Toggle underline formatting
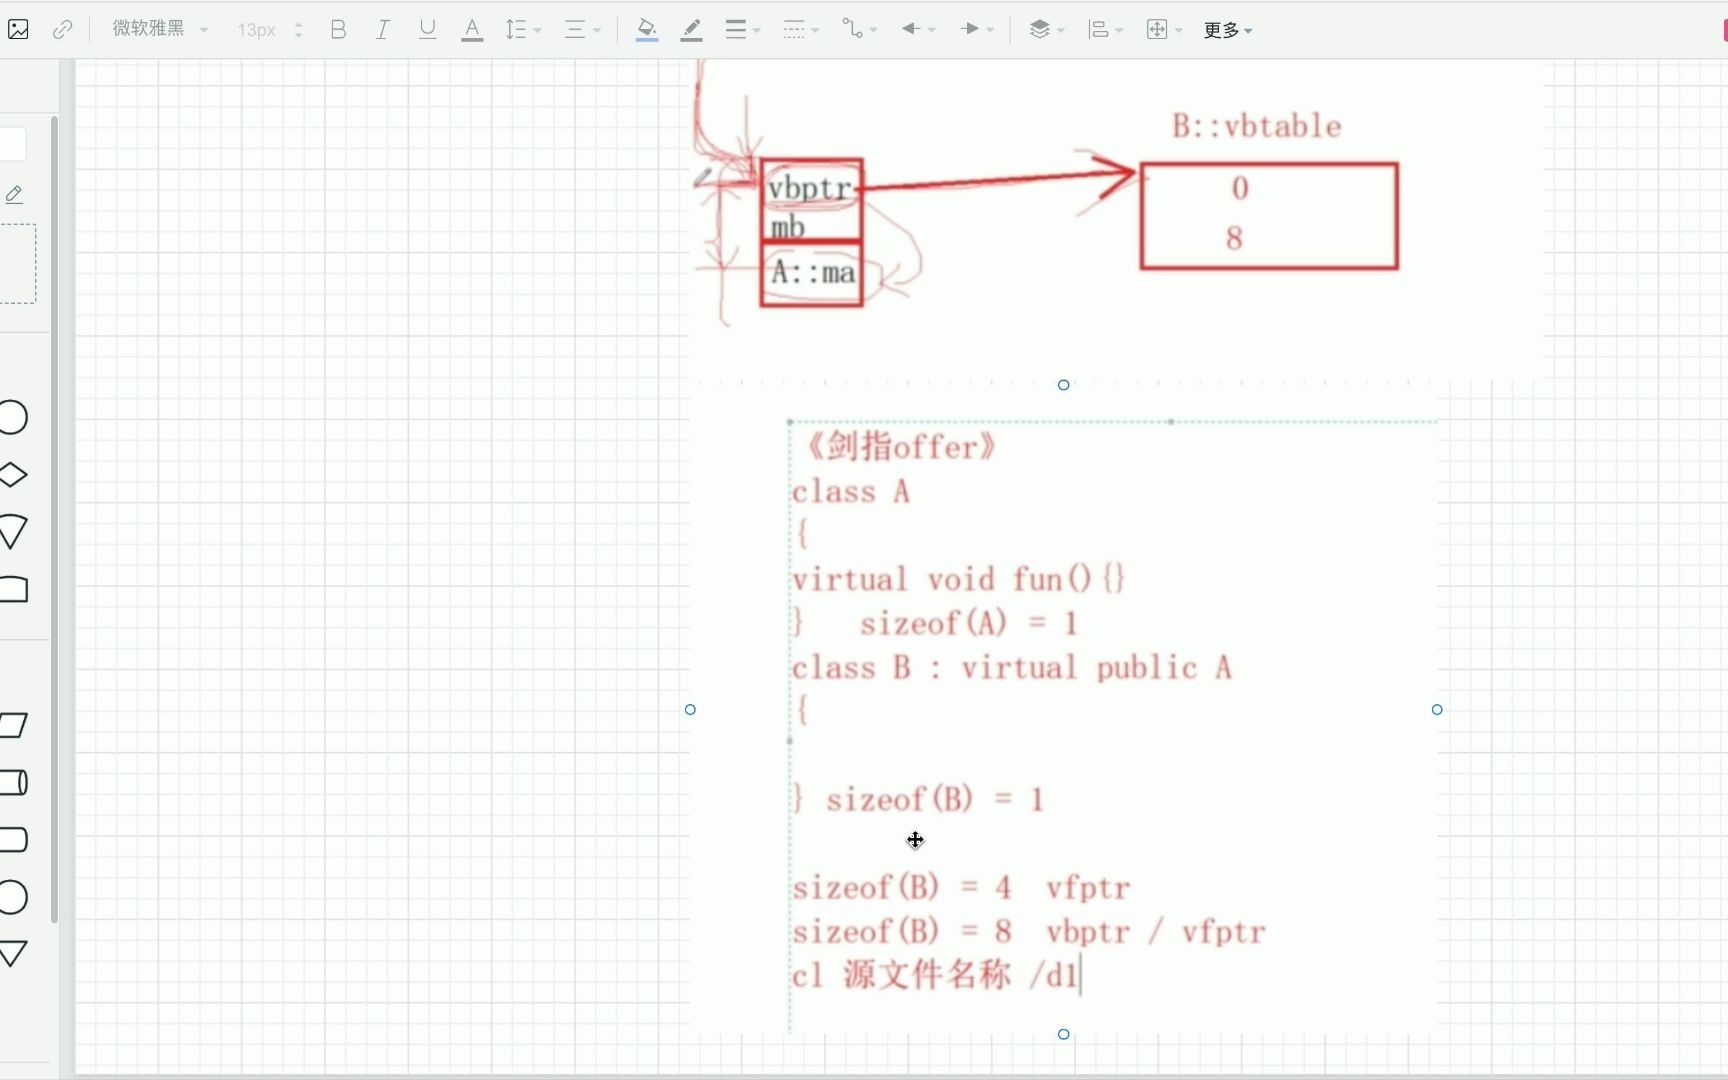This screenshot has width=1728, height=1080. click(427, 30)
